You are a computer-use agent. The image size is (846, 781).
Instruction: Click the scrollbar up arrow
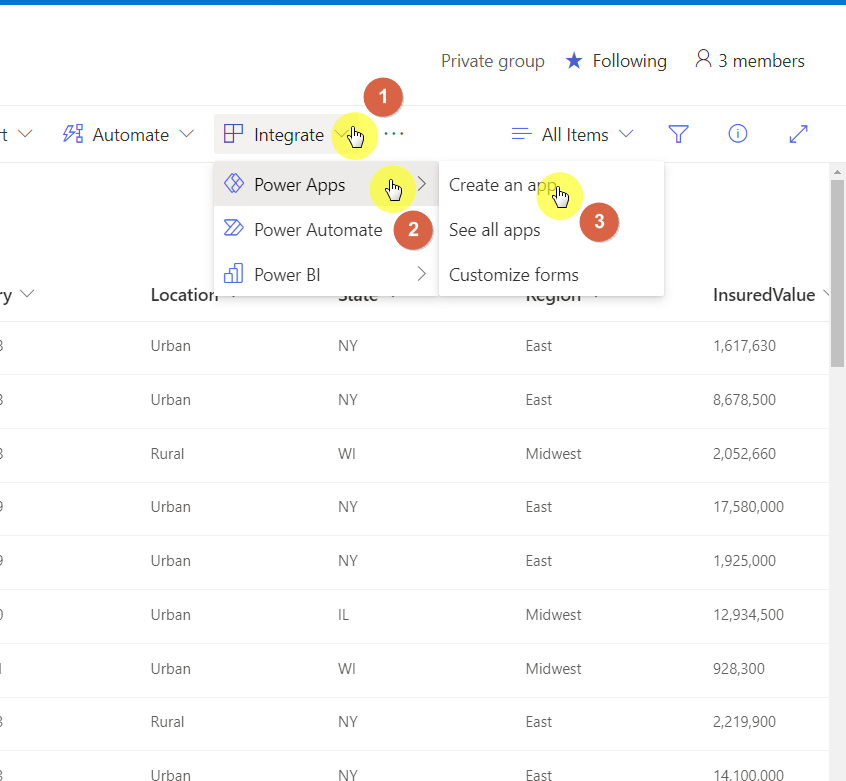(837, 172)
